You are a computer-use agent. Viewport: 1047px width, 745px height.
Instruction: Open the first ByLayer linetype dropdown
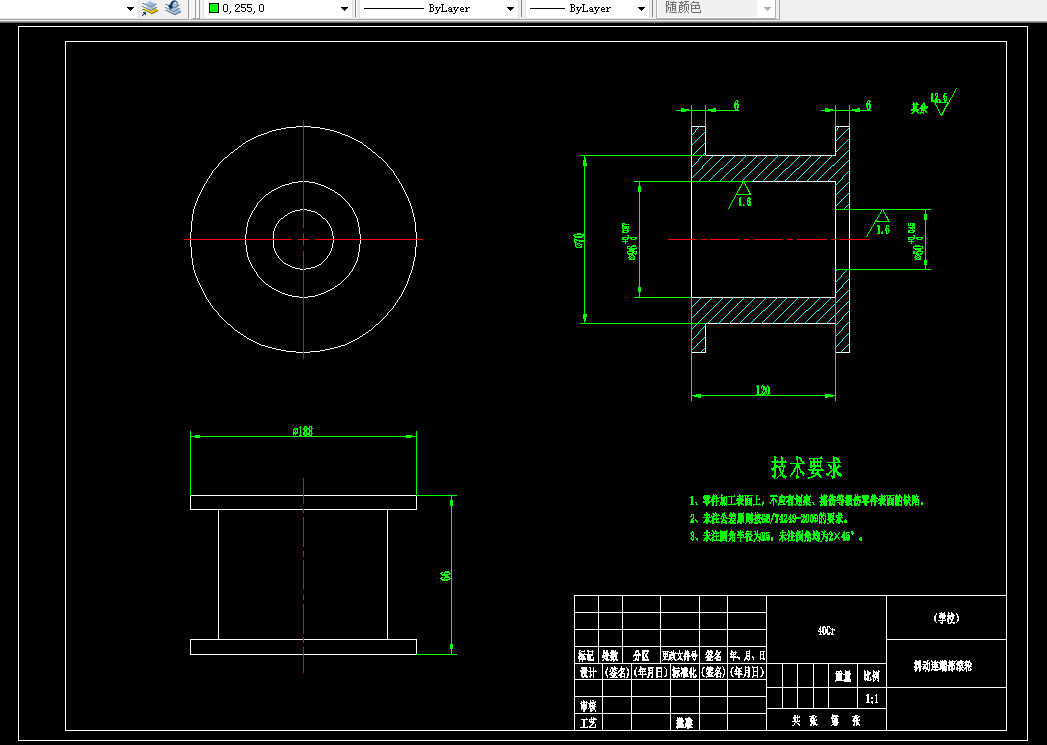click(x=510, y=9)
